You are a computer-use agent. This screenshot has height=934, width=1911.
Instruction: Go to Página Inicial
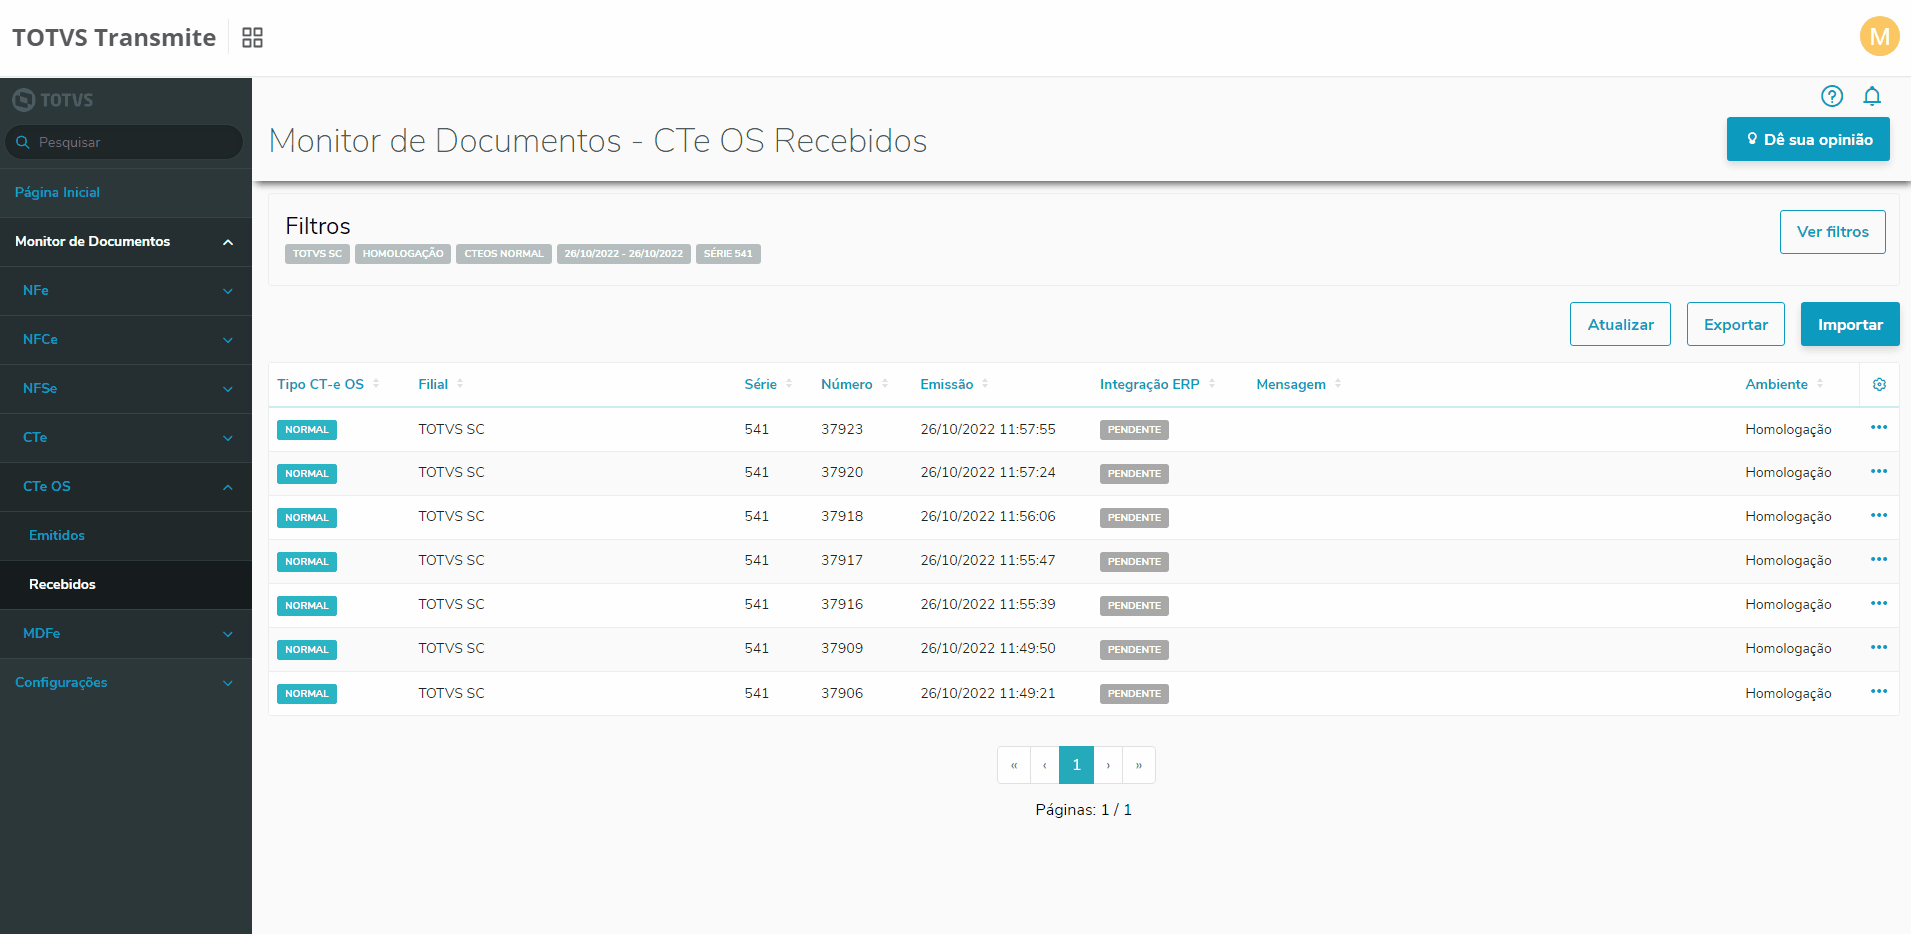click(x=126, y=193)
